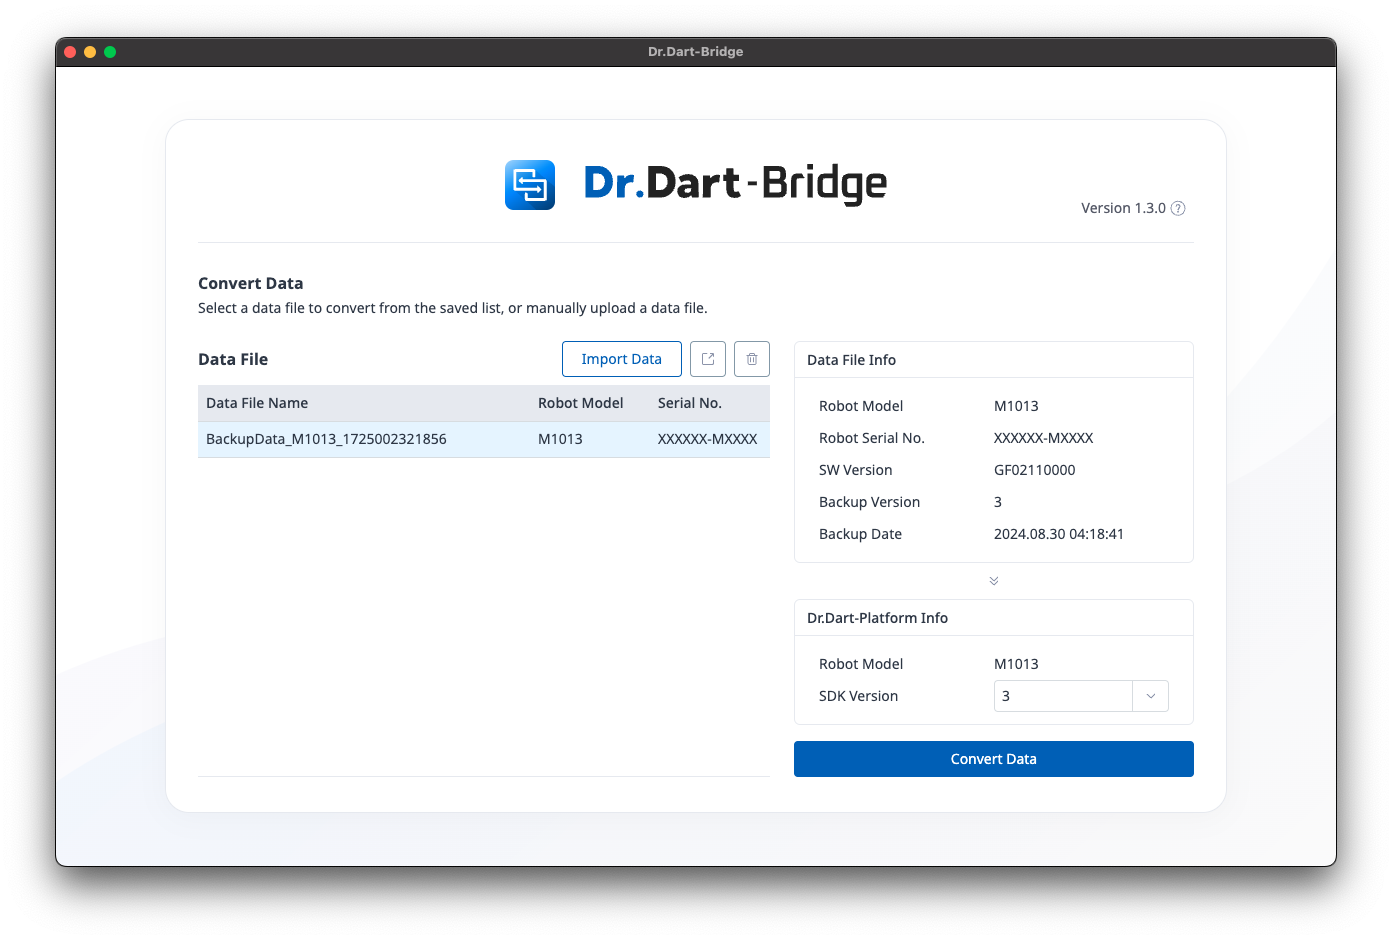
Task: Click the Backup Date value 2024.08.30
Action: pos(1058,534)
